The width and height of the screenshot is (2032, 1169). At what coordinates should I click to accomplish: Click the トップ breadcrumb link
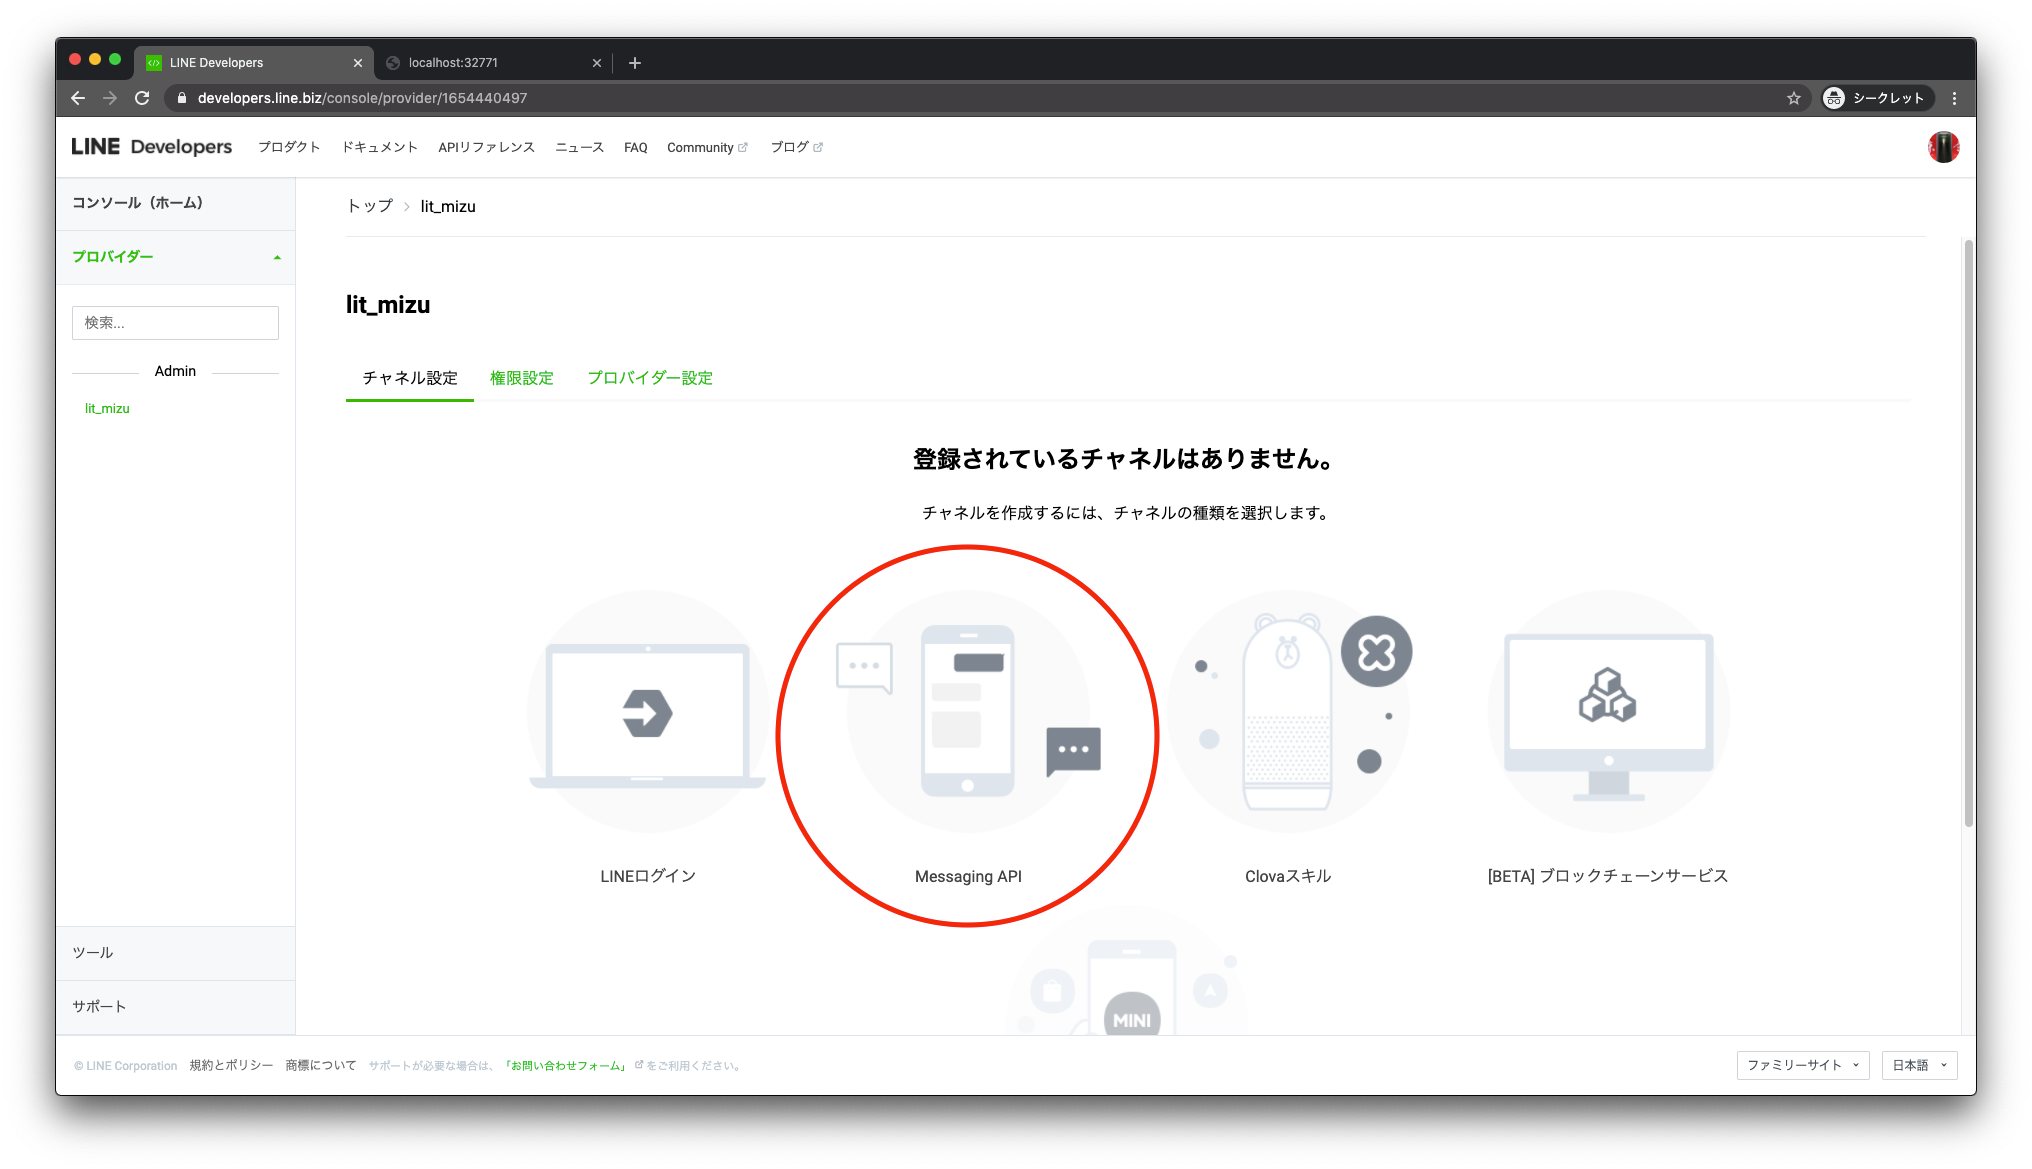coord(370,206)
